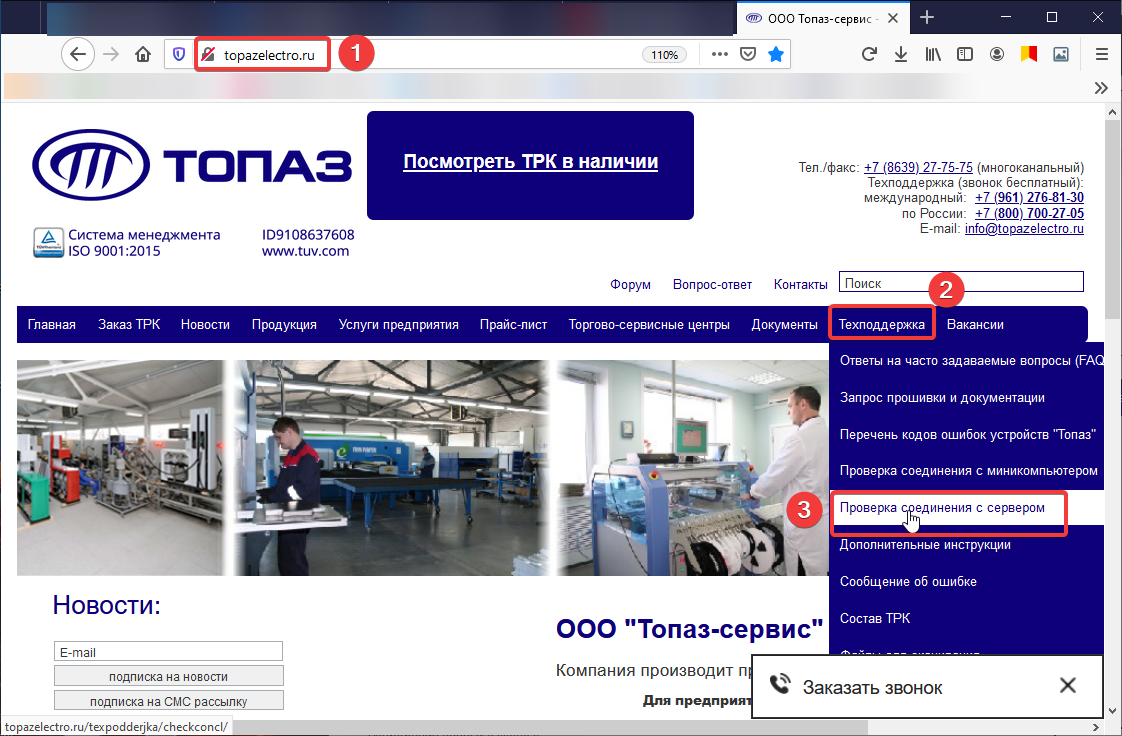Click the phone icon in Заказать звонок

779,685
